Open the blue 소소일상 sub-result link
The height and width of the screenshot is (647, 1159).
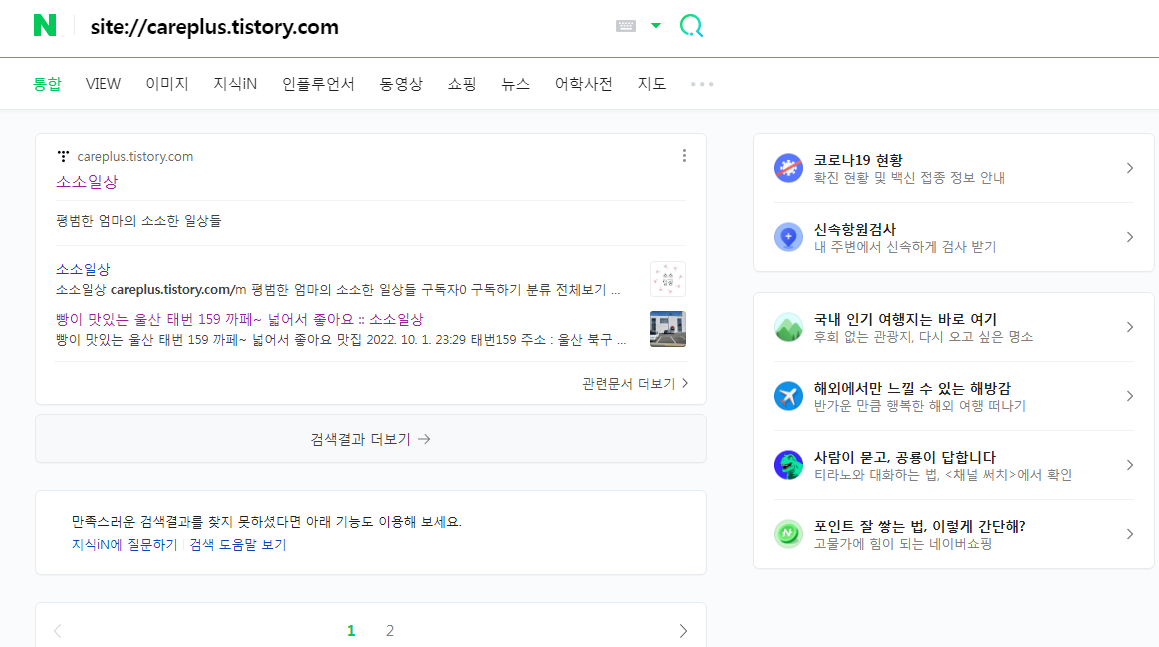click(x=83, y=269)
